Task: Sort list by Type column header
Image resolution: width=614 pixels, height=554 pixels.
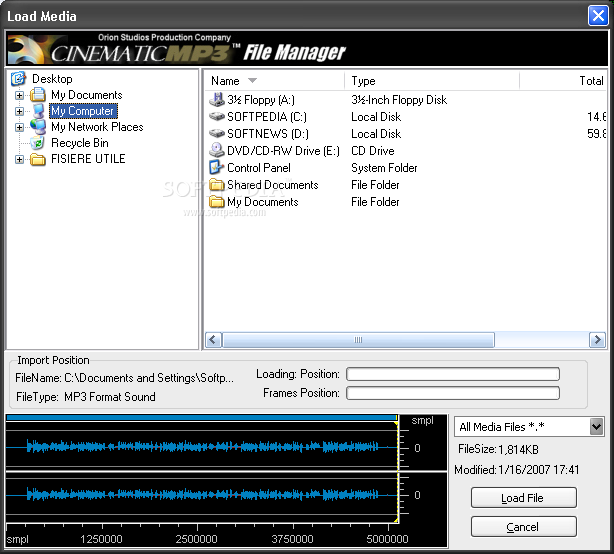Action: (432, 81)
